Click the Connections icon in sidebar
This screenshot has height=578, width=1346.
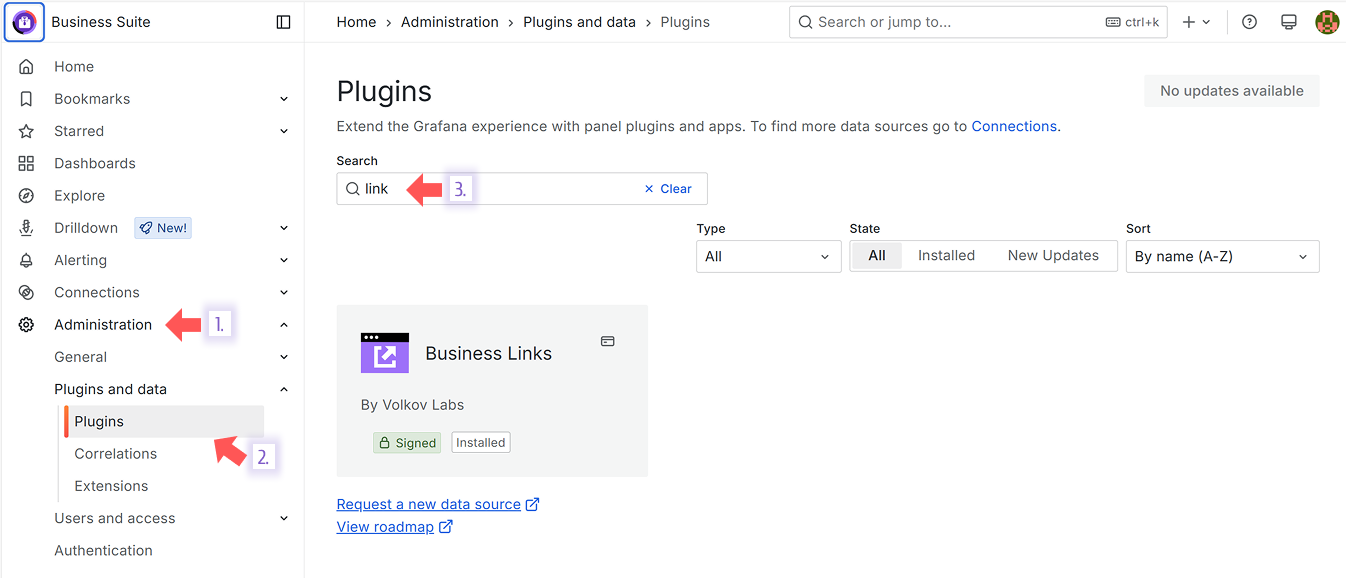(26, 292)
